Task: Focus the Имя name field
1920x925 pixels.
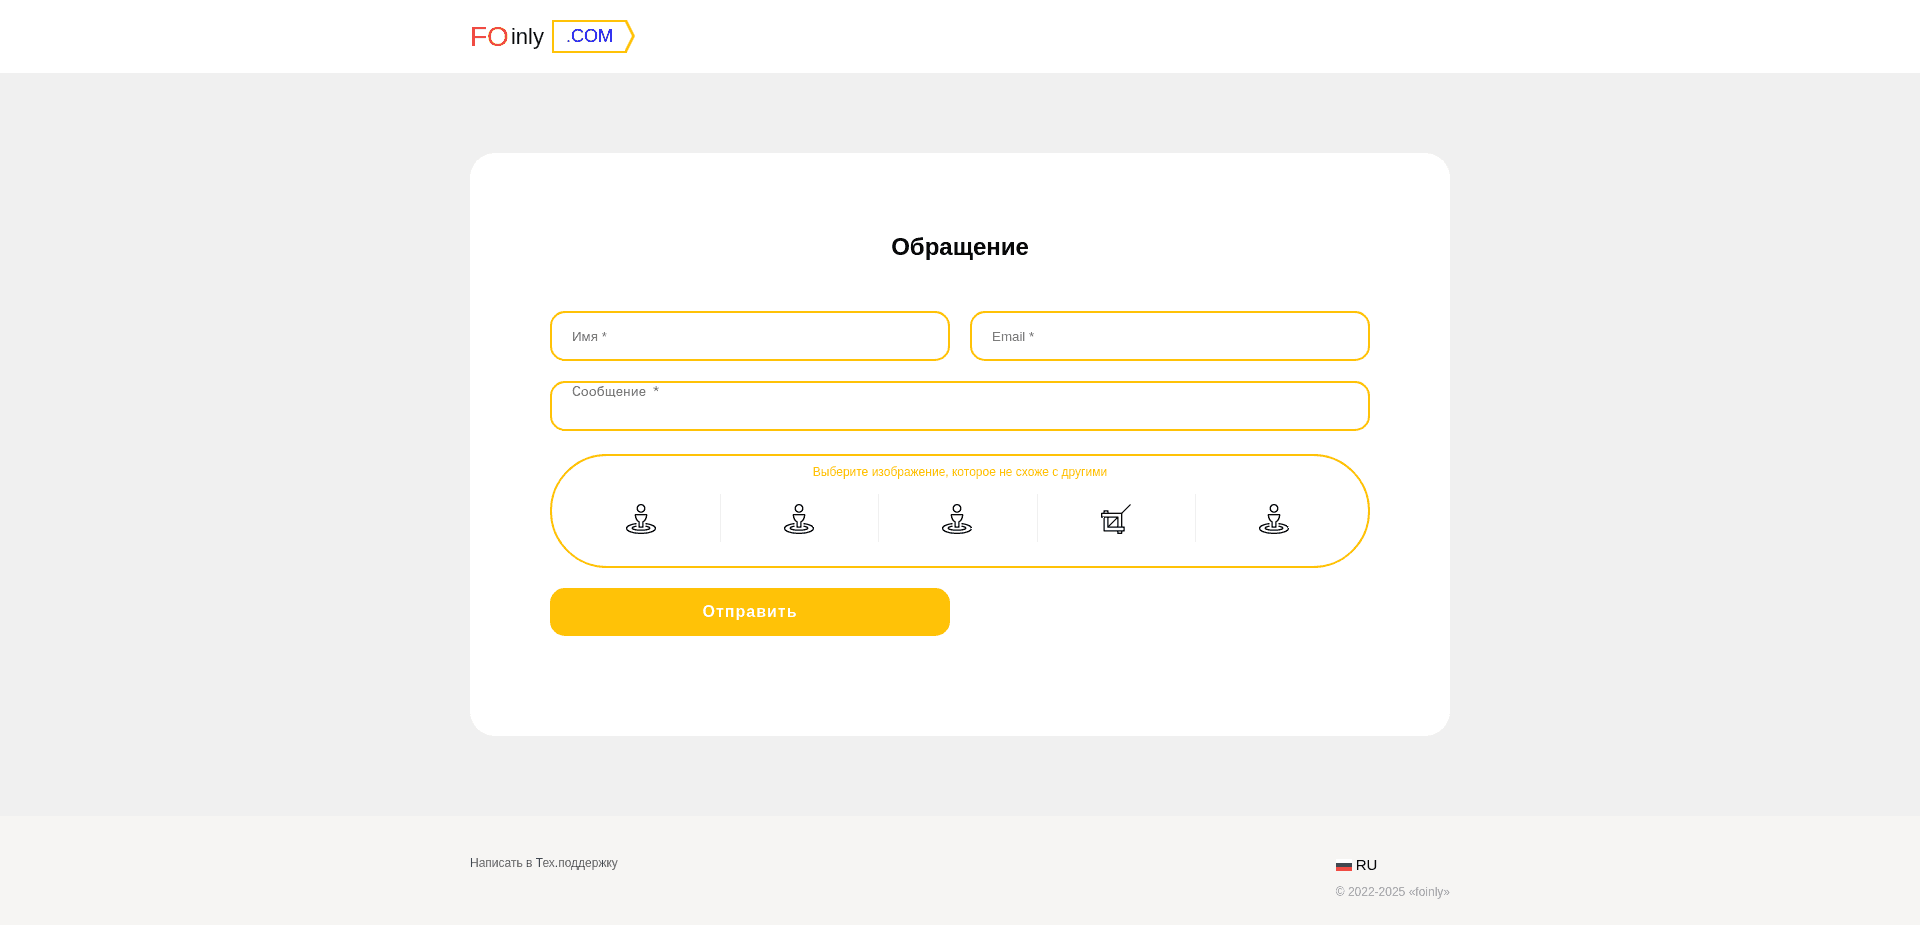Action: click(749, 336)
